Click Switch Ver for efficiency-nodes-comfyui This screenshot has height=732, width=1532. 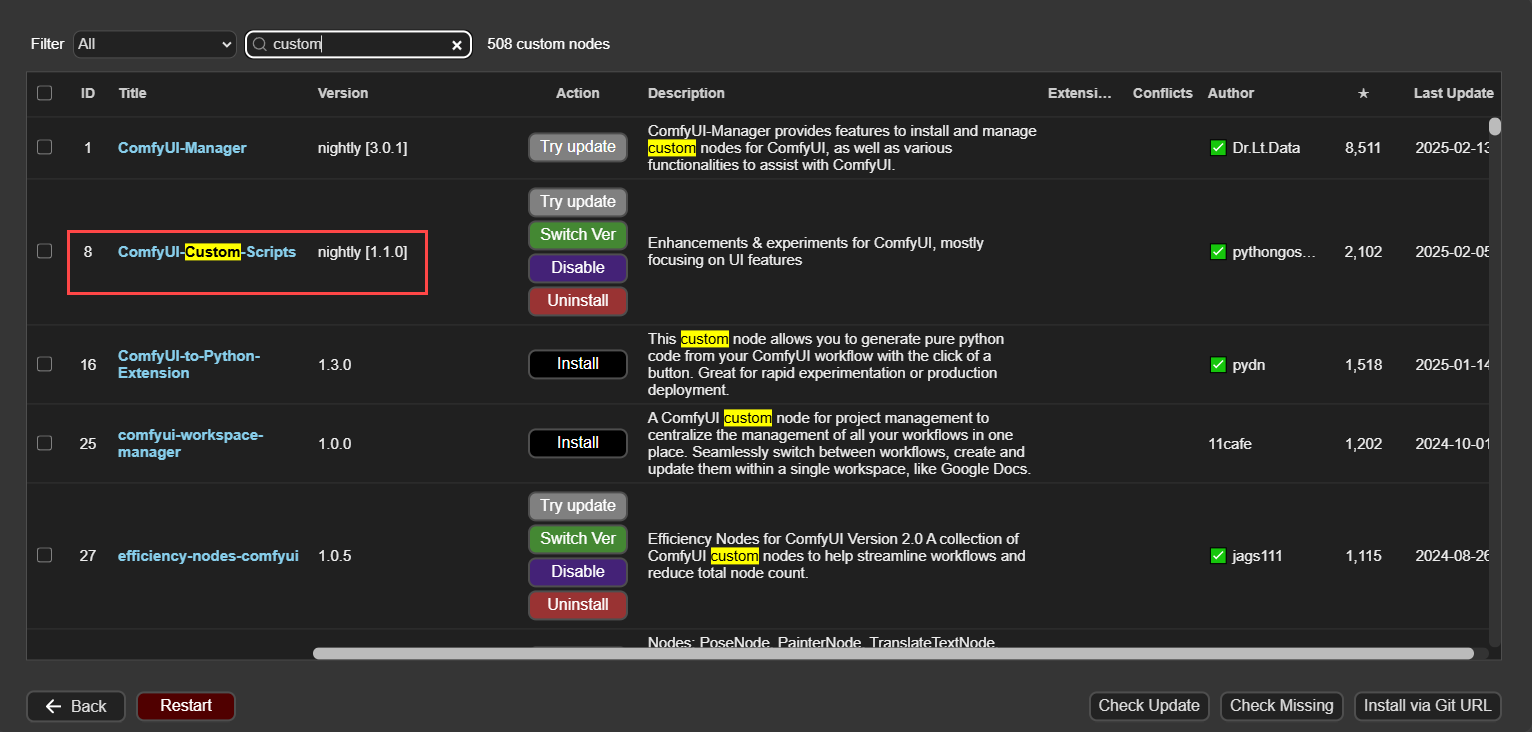[578, 539]
